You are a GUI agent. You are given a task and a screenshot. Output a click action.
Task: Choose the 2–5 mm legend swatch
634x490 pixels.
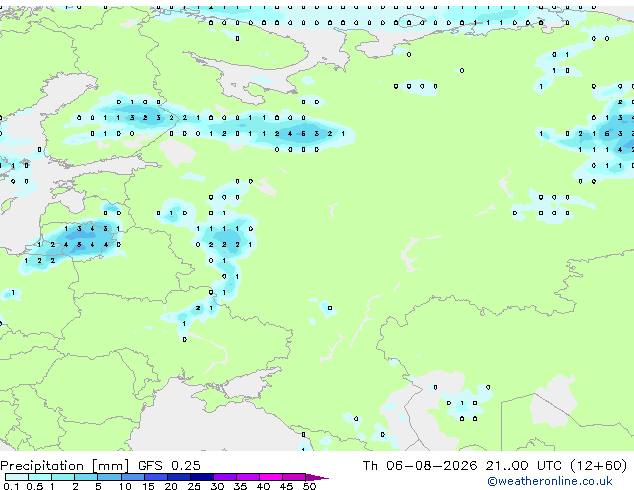click(86, 477)
